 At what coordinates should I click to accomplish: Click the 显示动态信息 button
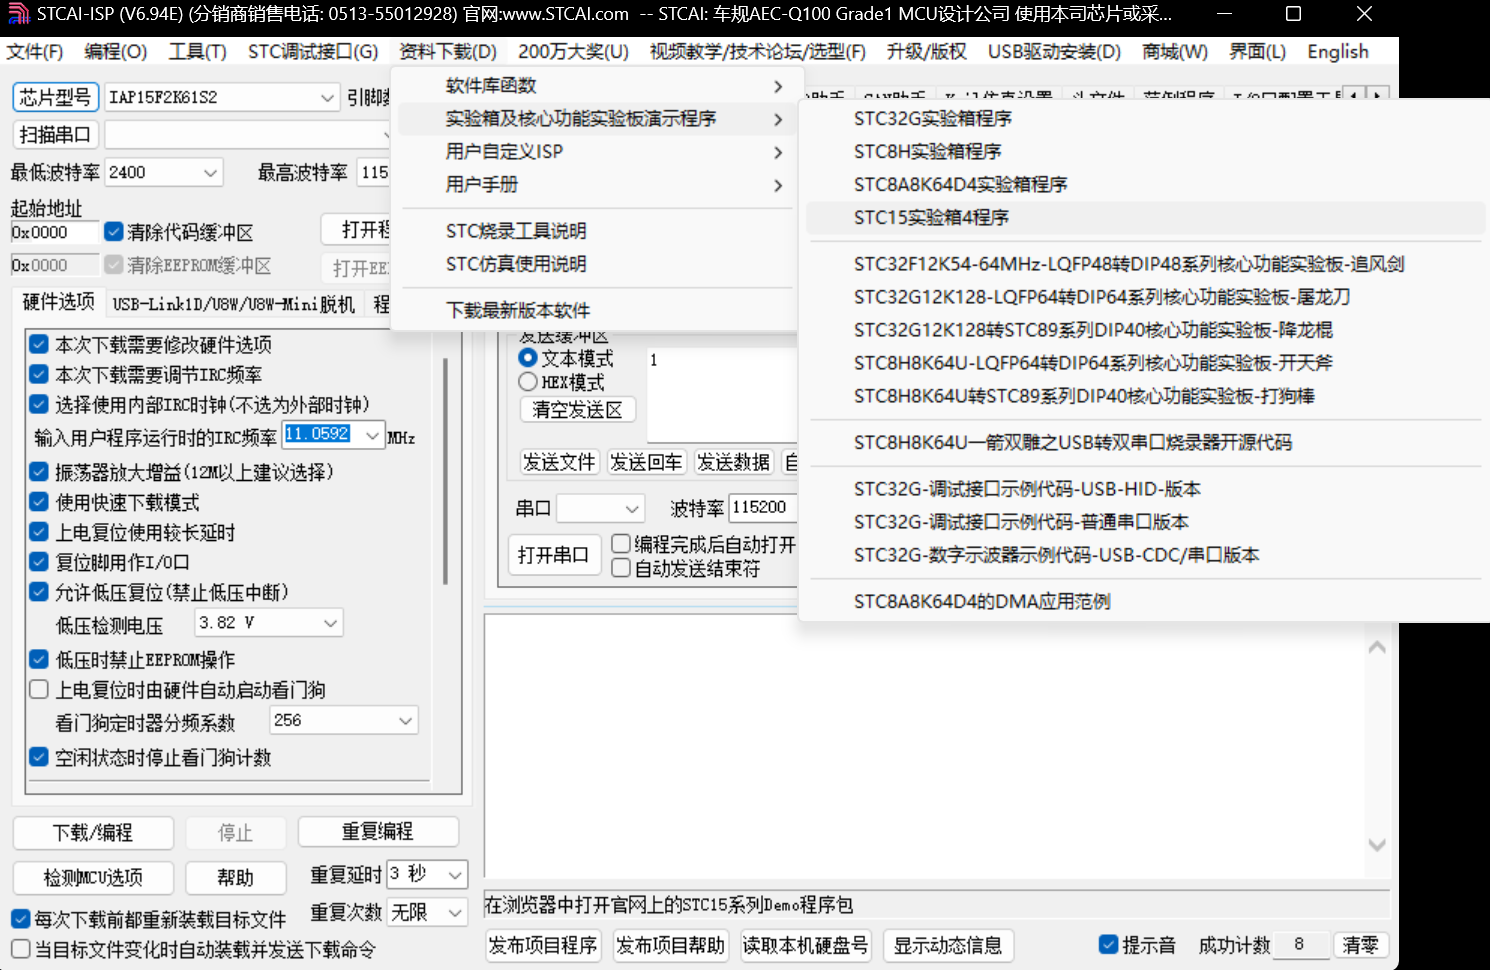[947, 945]
